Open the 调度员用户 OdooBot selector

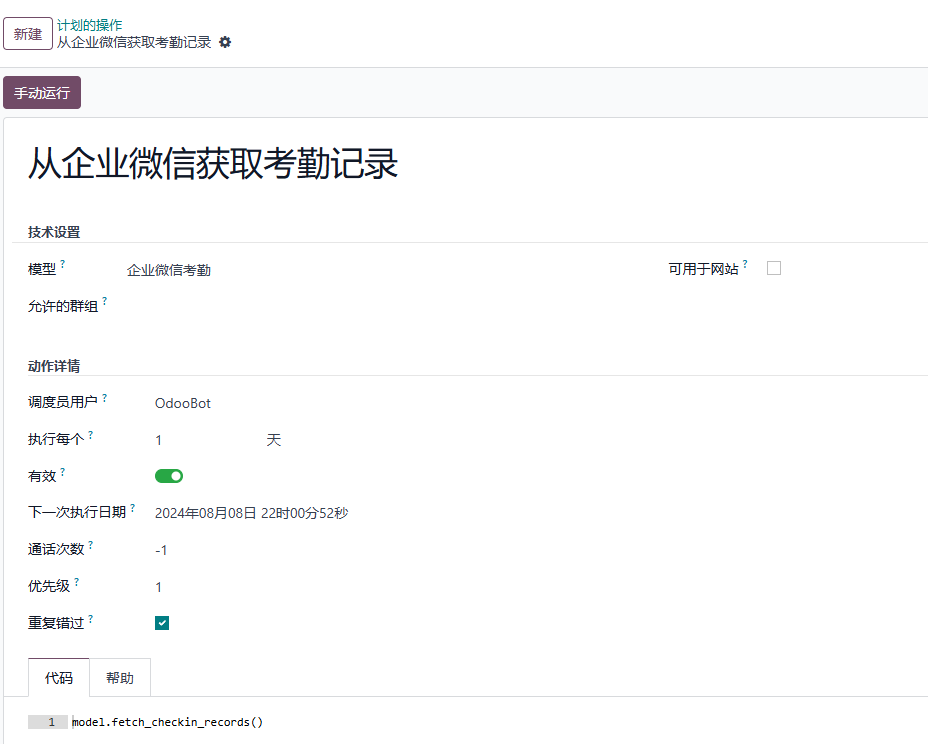[183, 403]
